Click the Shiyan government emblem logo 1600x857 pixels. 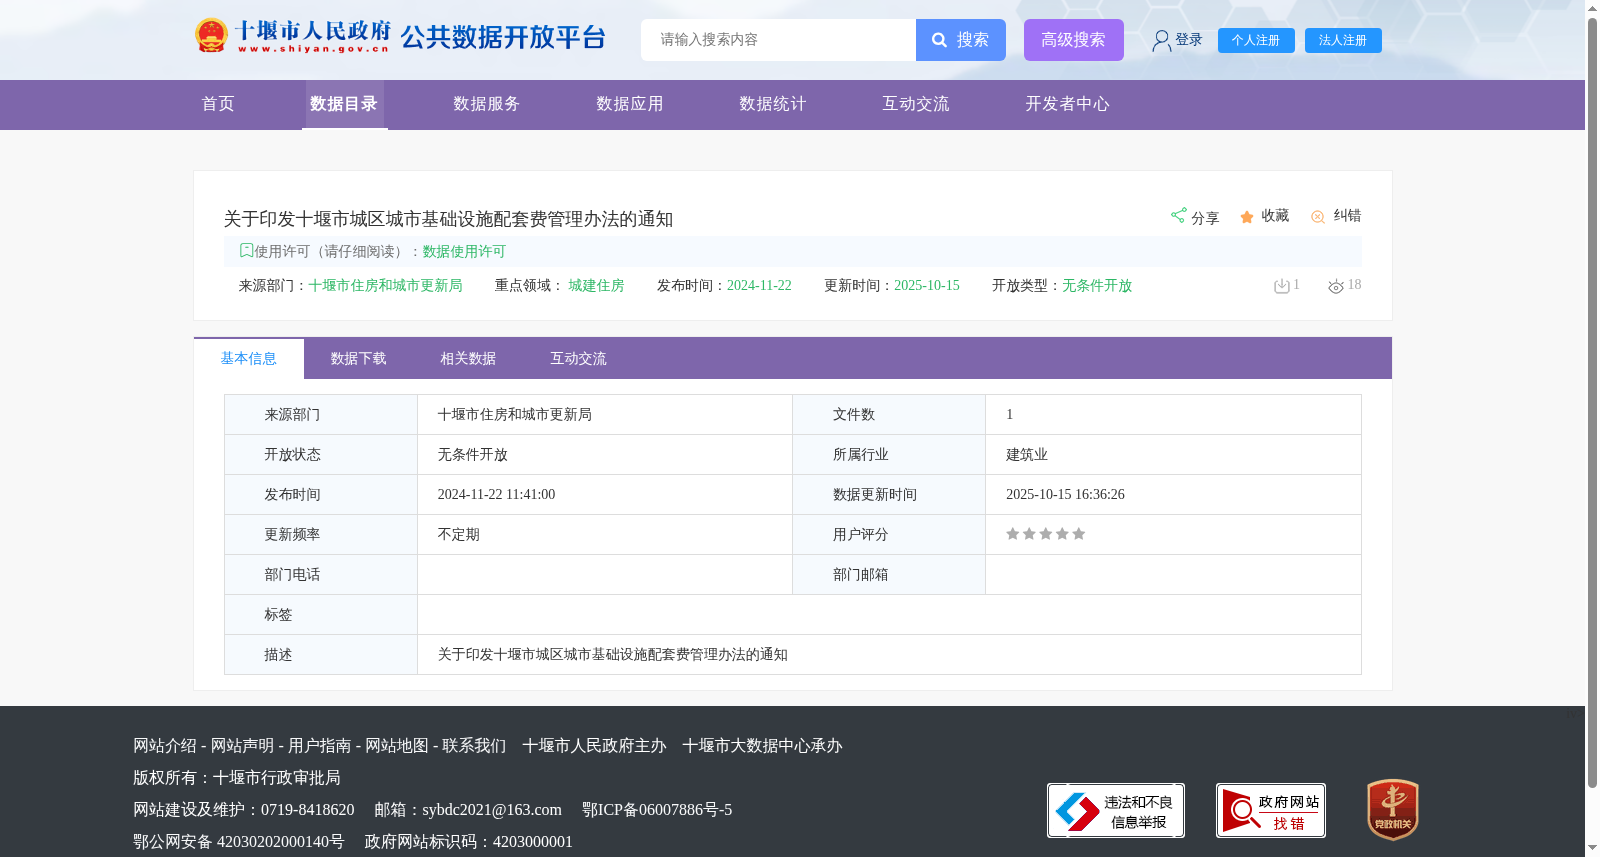[x=211, y=36]
